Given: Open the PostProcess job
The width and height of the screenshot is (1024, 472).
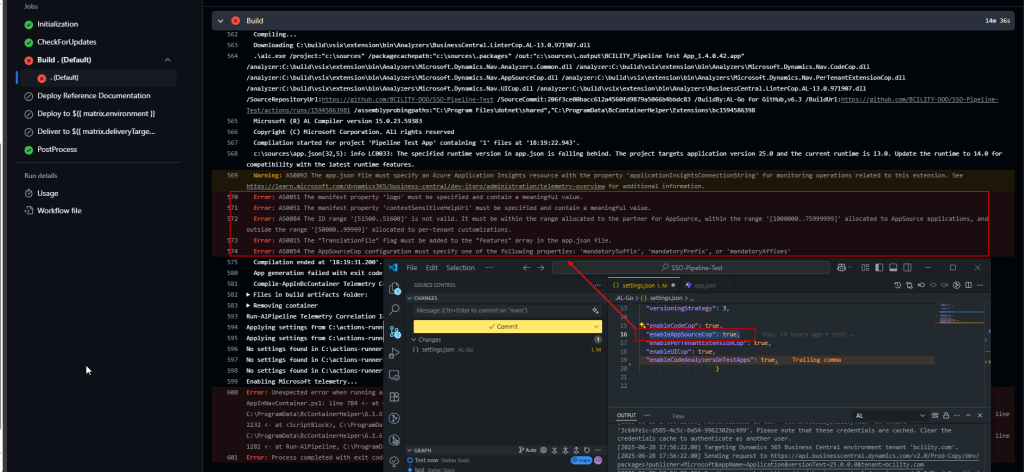Looking at the screenshot, I should (x=57, y=149).
